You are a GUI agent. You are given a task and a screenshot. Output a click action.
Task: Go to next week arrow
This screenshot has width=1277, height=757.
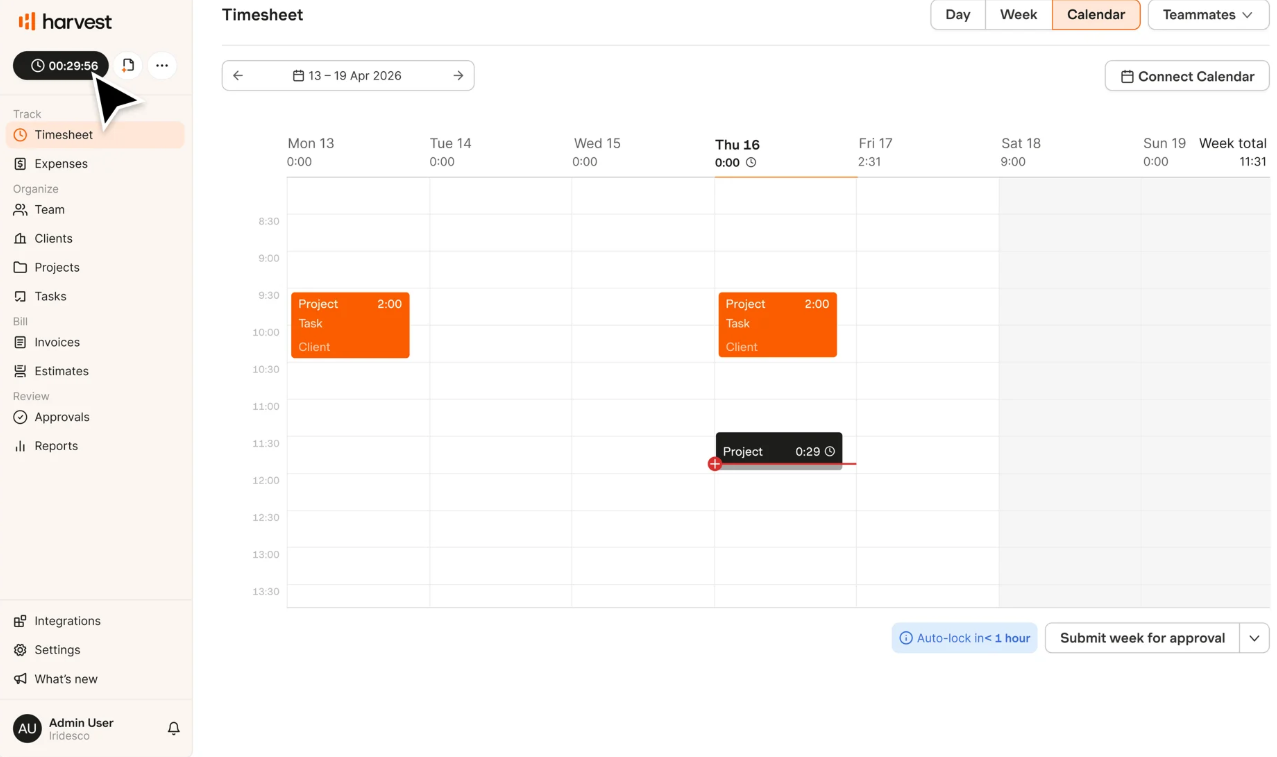(x=458, y=76)
